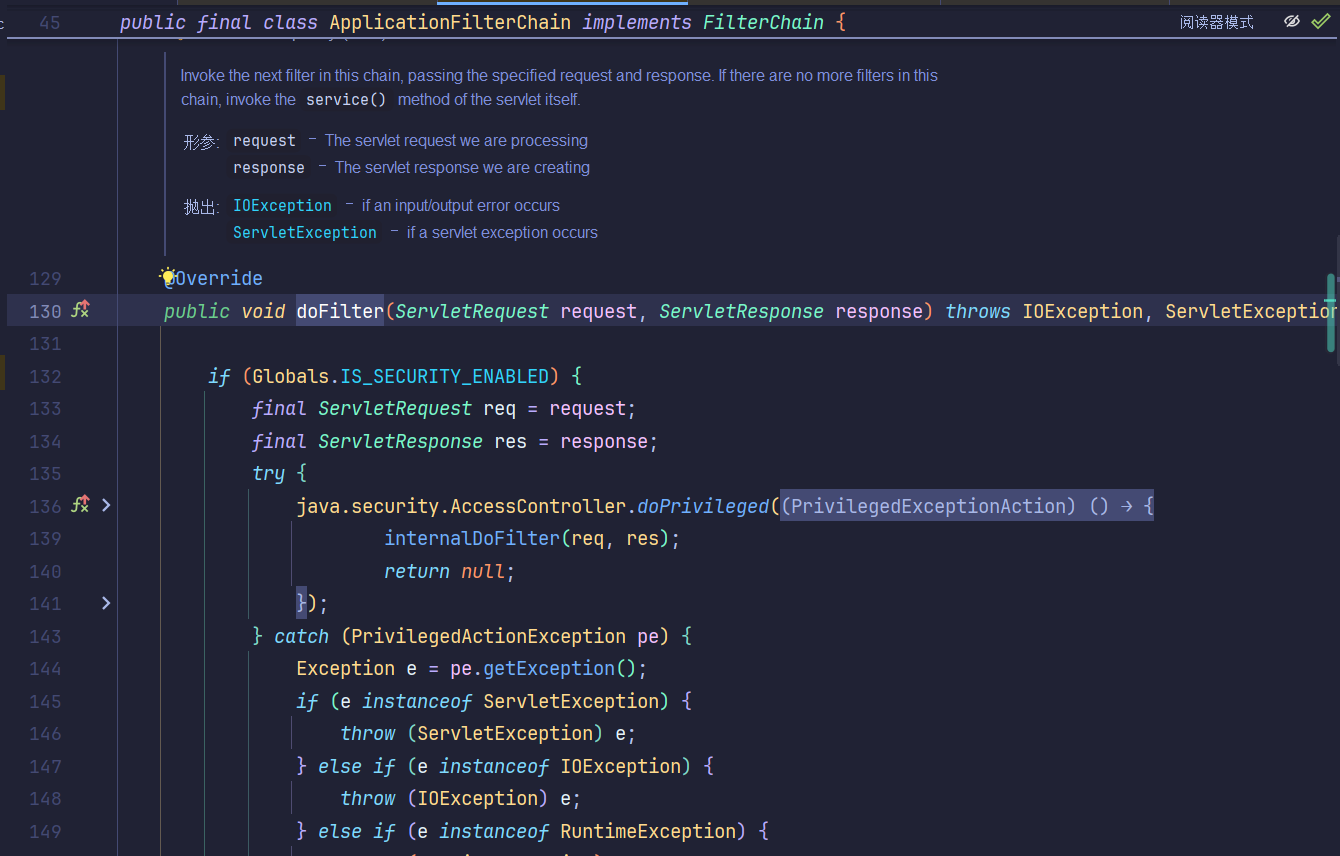Click FilterChain in the class declaration
Image resolution: width=1340 pixels, height=856 pixels.
click(763, 22)
